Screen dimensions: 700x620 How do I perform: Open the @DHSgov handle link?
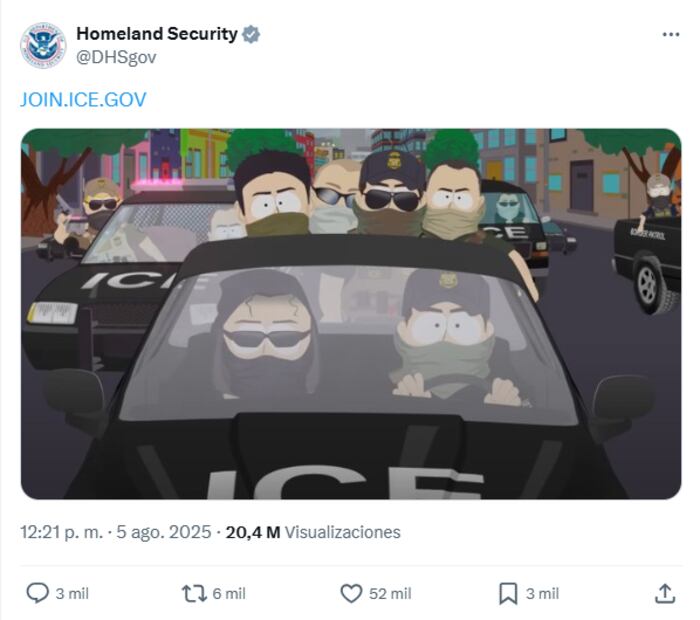(x=116, y=57)
